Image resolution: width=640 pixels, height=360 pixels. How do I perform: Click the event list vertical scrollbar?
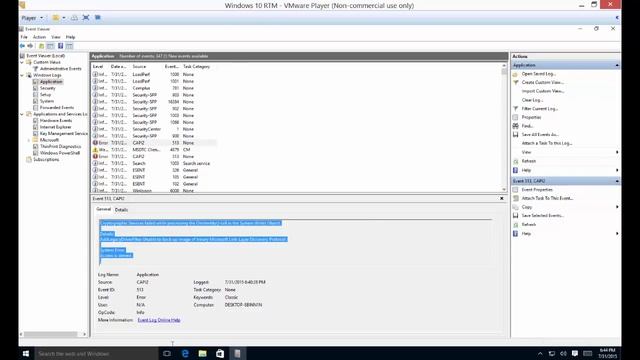(x=504, y=127)
